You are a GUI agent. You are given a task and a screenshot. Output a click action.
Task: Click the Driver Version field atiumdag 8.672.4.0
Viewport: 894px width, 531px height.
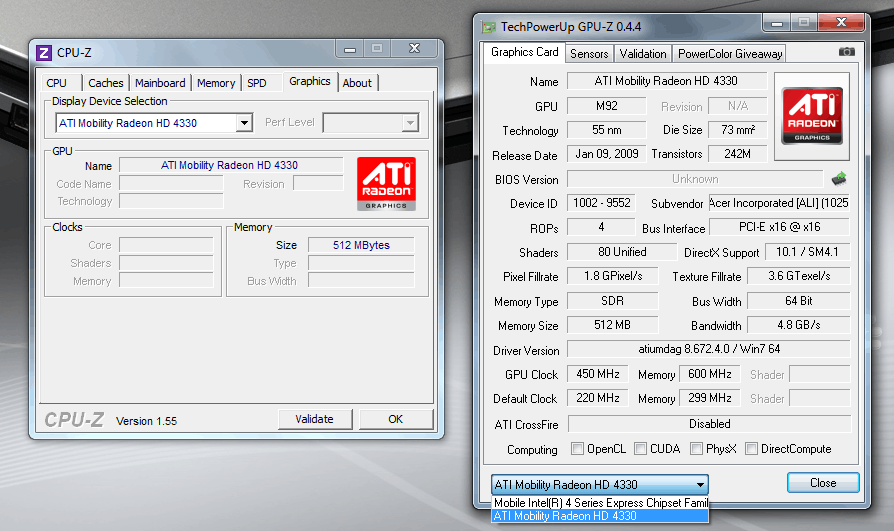(709, 349)
